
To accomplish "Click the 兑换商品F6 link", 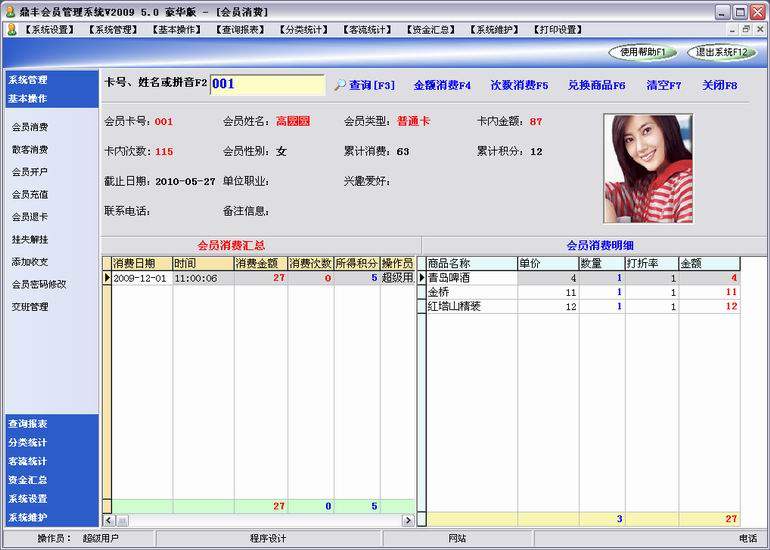I will [x=596, y=85].
